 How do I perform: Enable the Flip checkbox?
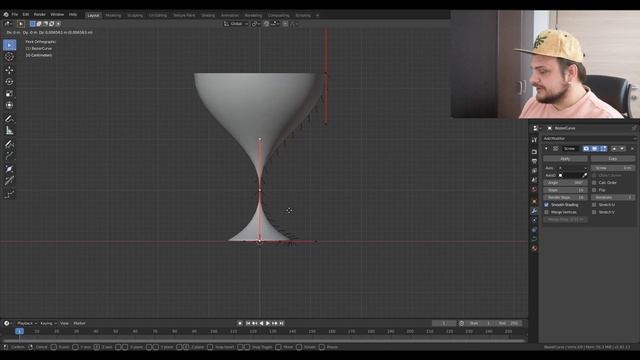pyautogui.click(x=594, y=190)
